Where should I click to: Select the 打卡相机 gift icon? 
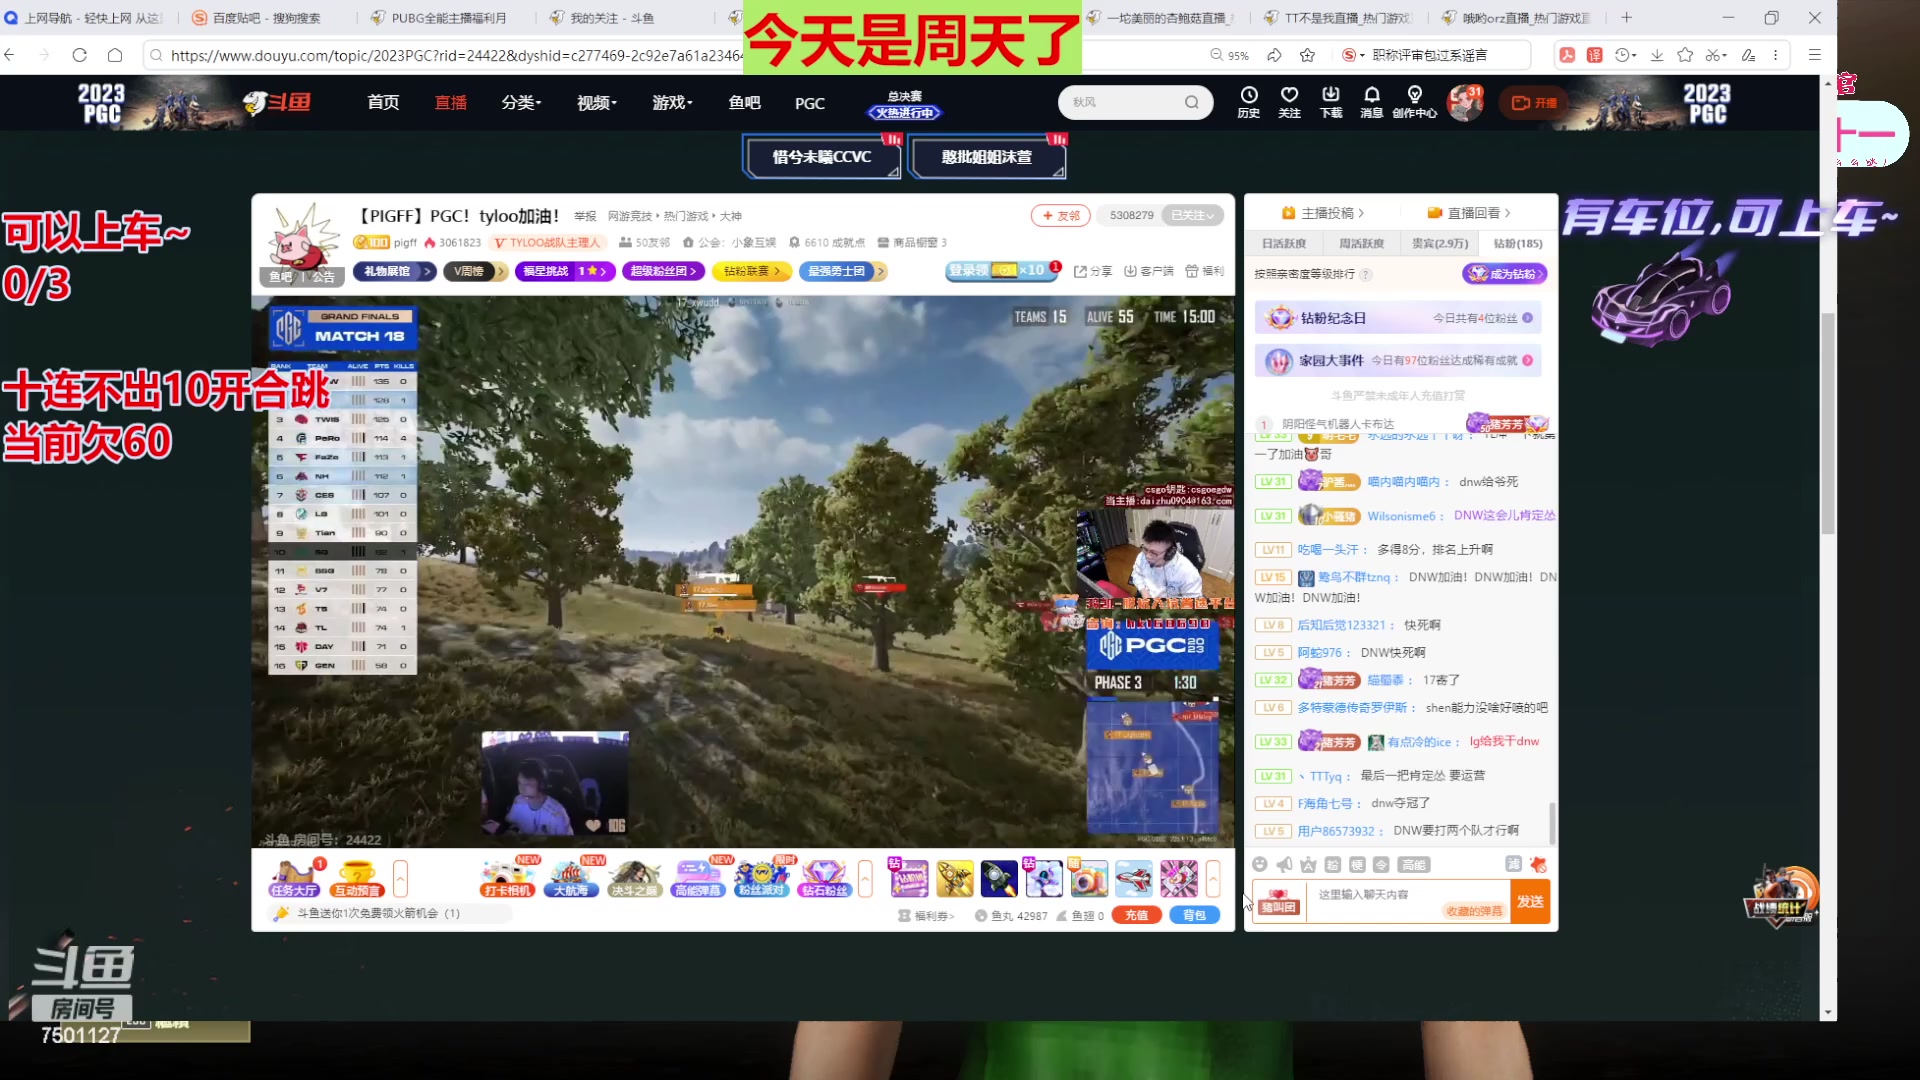[506, 878]
